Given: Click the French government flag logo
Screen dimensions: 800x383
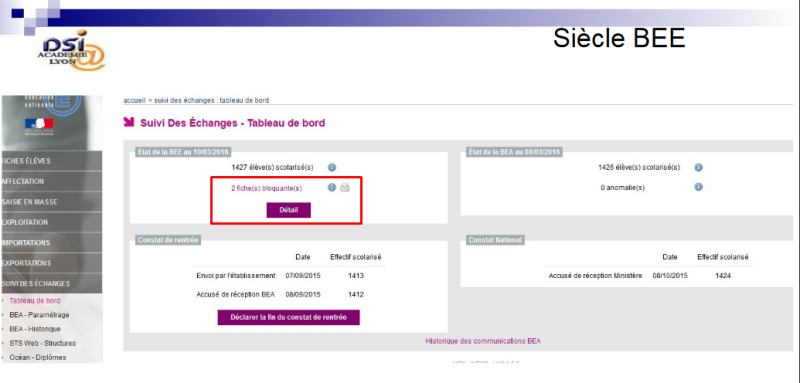Looking at the screenshot, I should click(x=39, y=123).
